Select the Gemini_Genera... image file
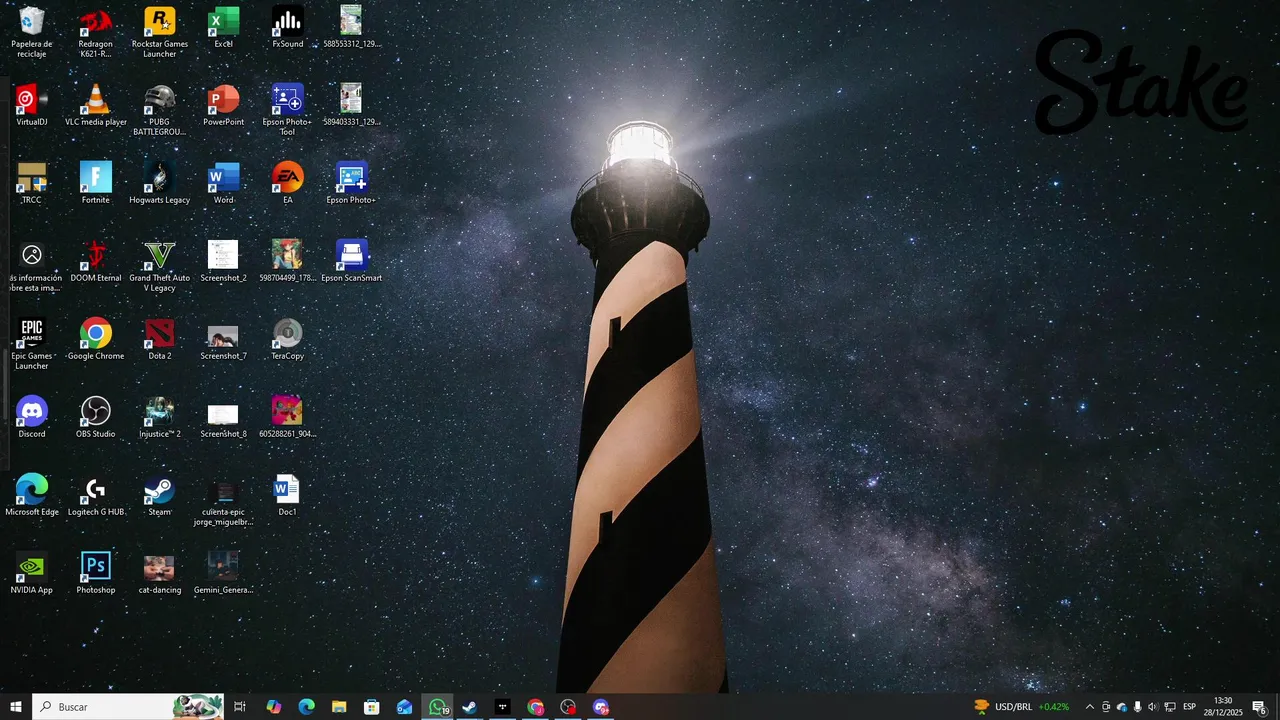1280x720 pixels. point(224,574)
